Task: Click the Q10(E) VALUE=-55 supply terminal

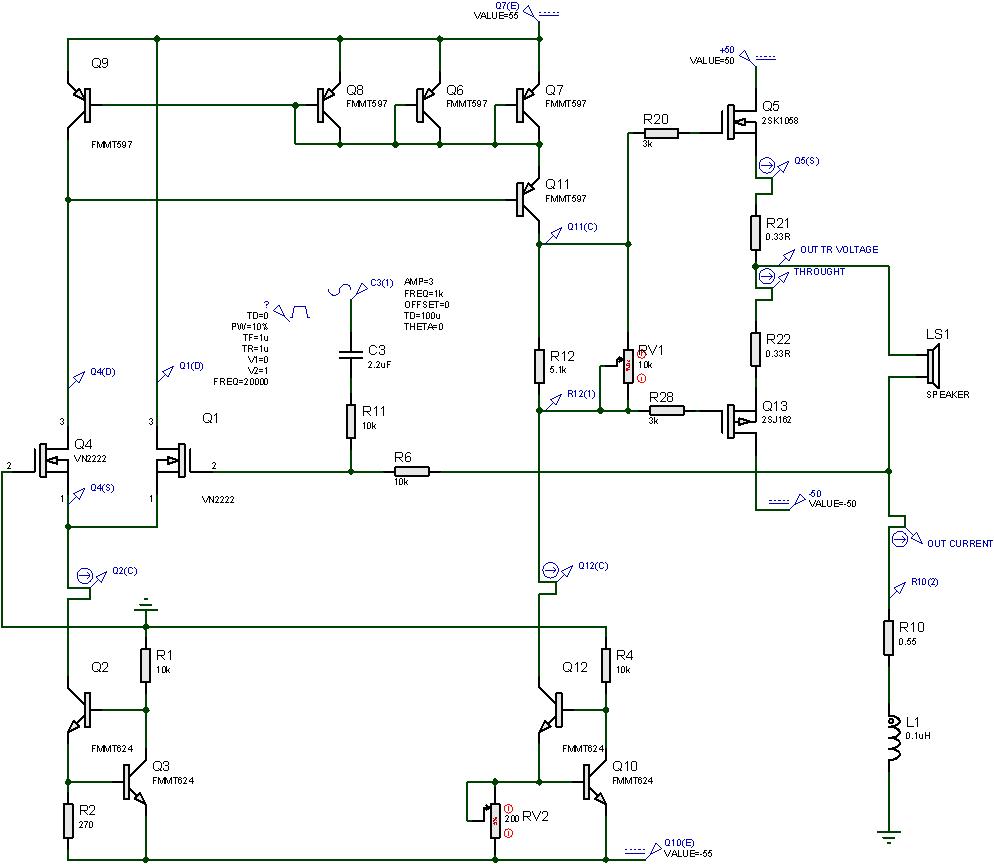Action: pos(643,851)
